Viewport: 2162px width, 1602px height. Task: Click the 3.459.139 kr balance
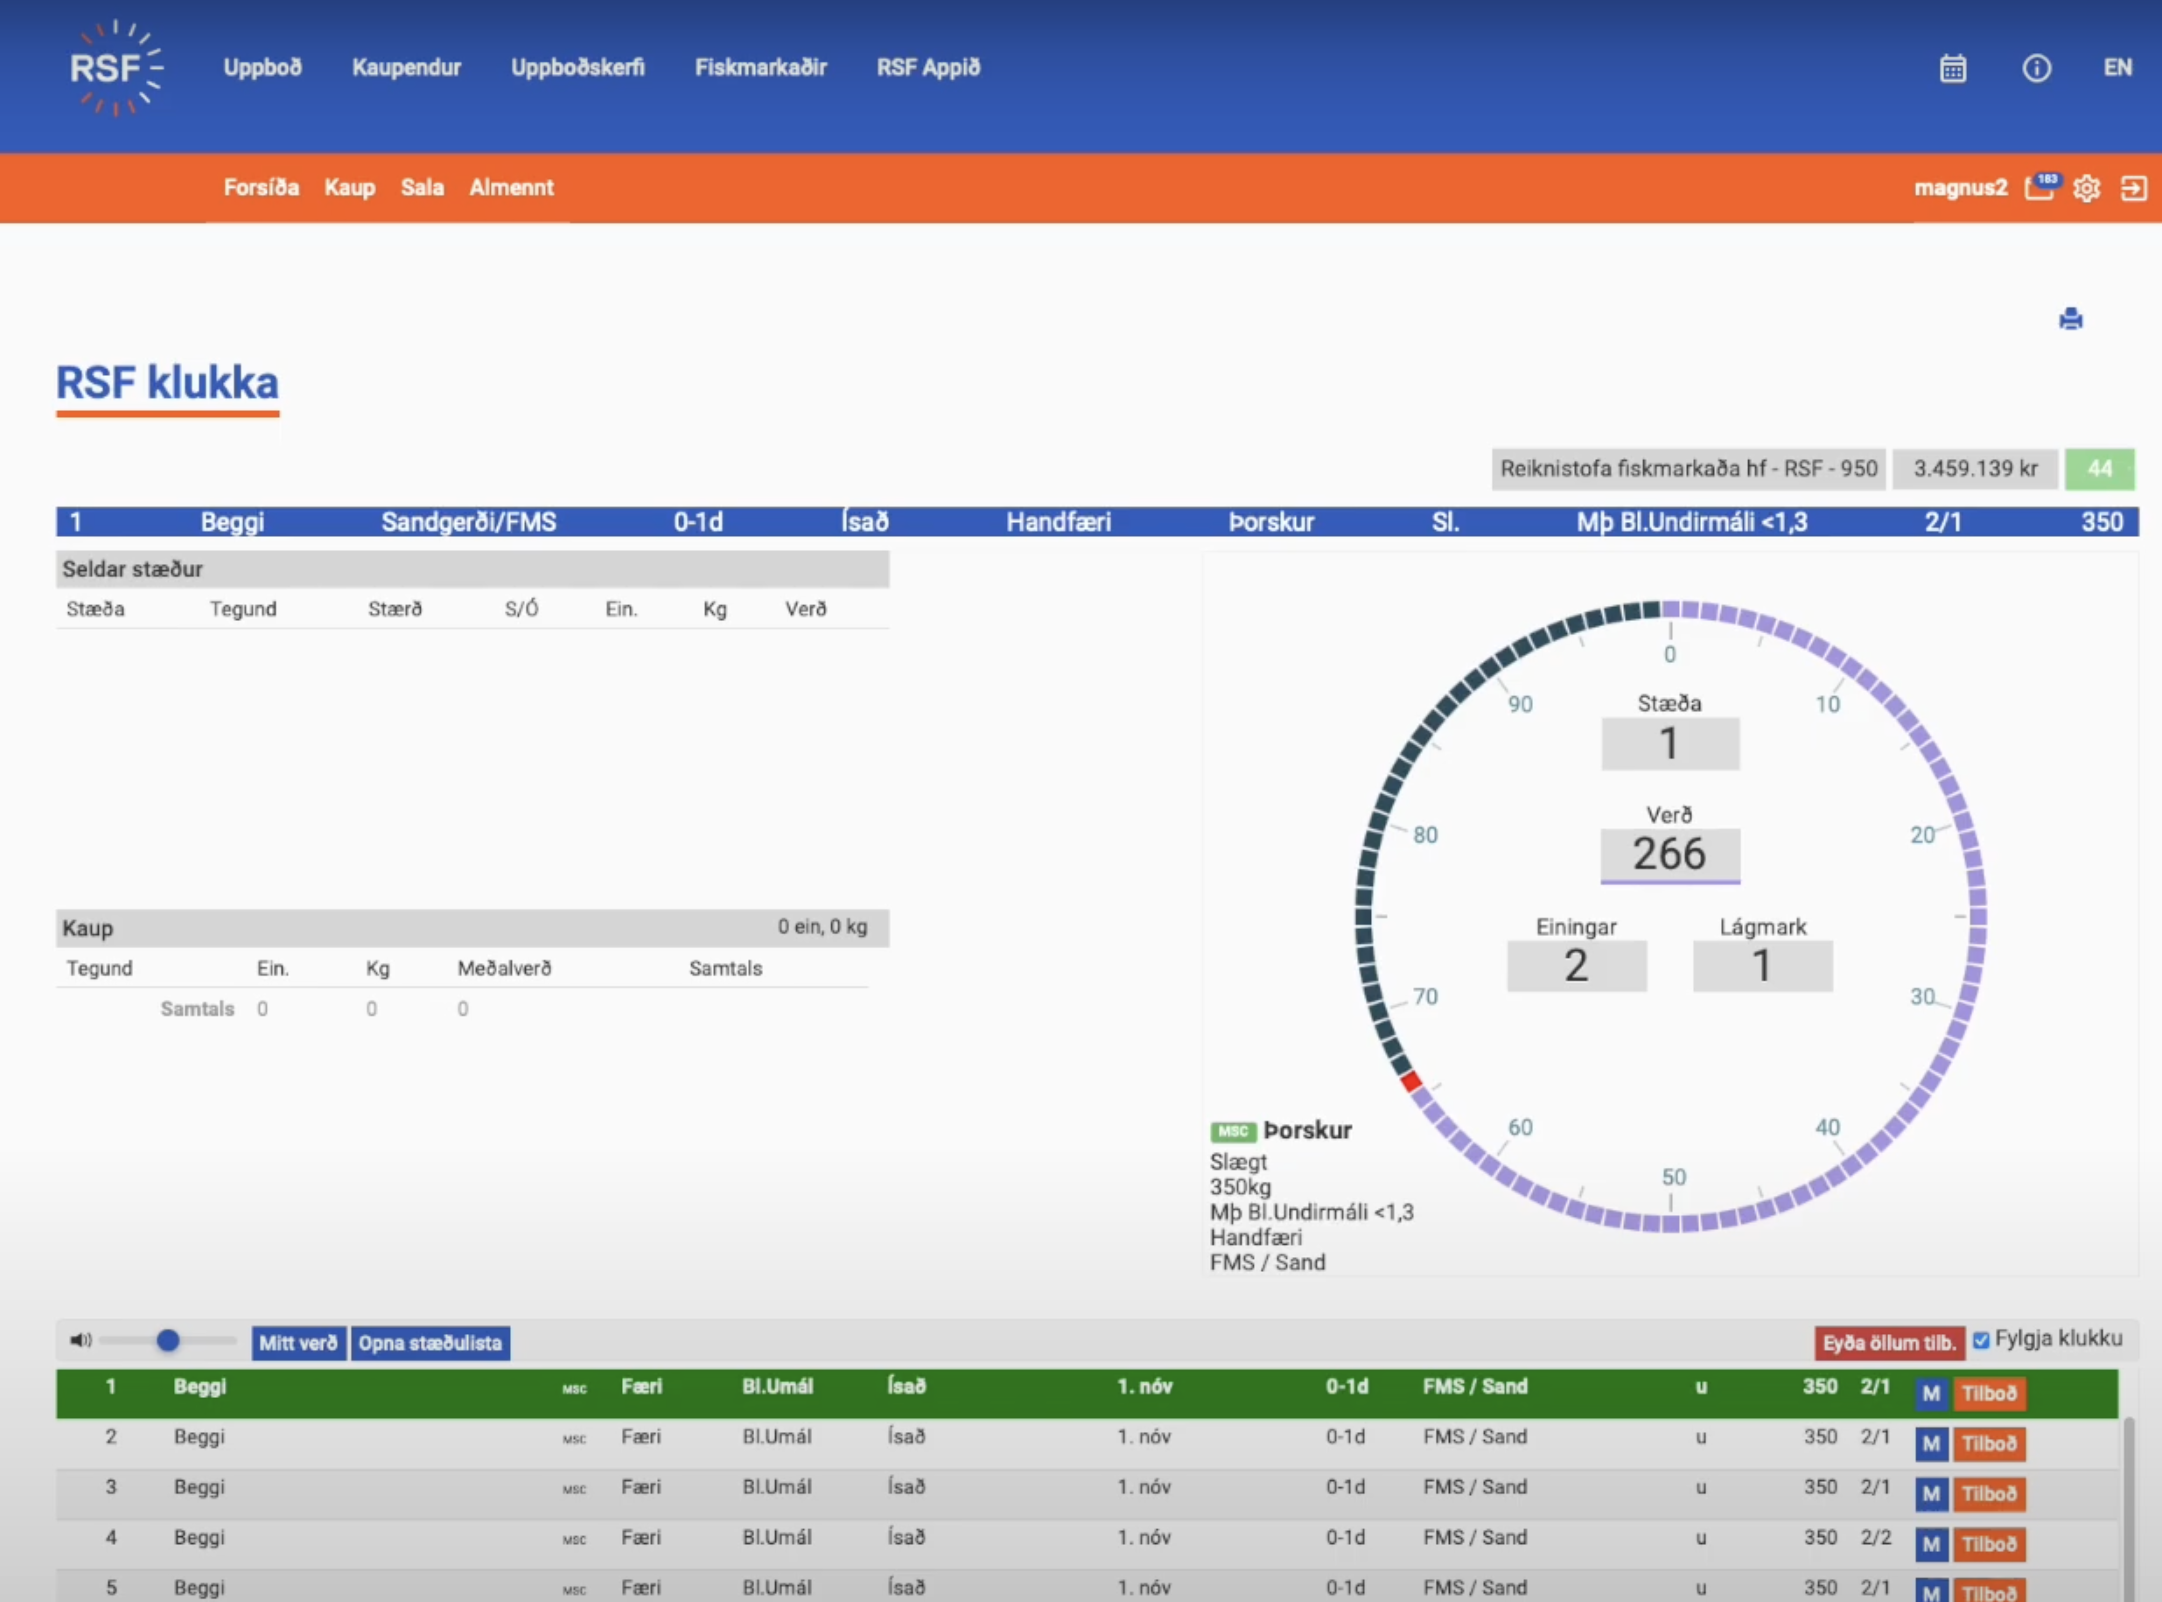(x=1975, y=469)
